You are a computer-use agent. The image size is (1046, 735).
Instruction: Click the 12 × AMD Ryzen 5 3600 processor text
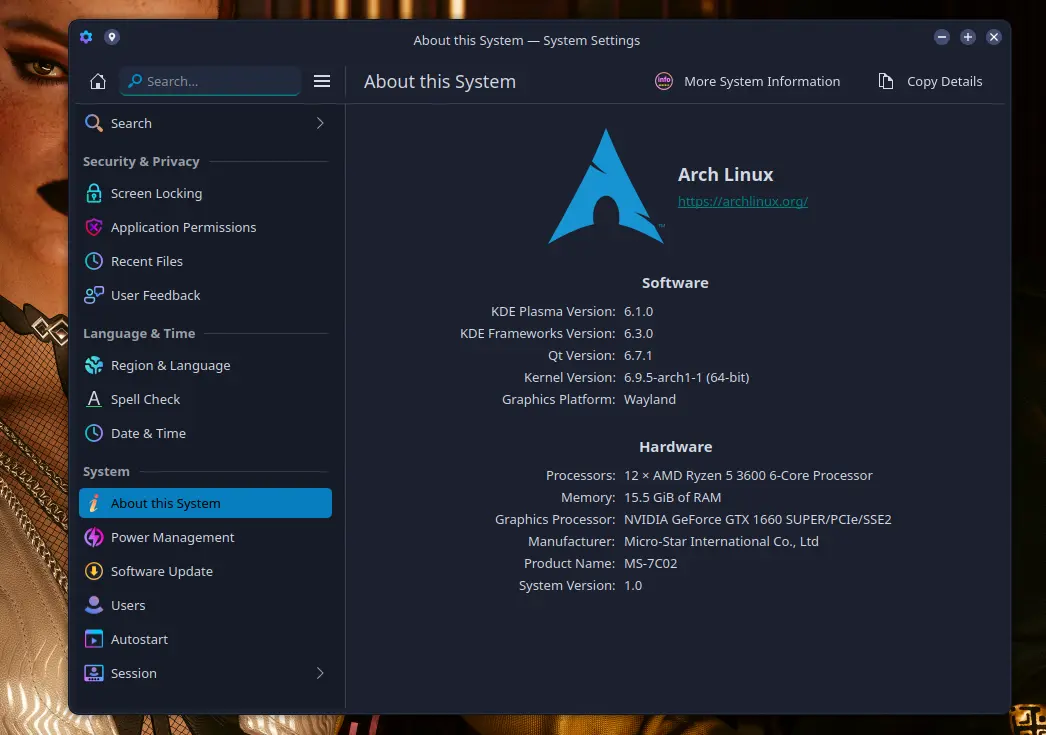pyautogui.click(x=748, y=476)
